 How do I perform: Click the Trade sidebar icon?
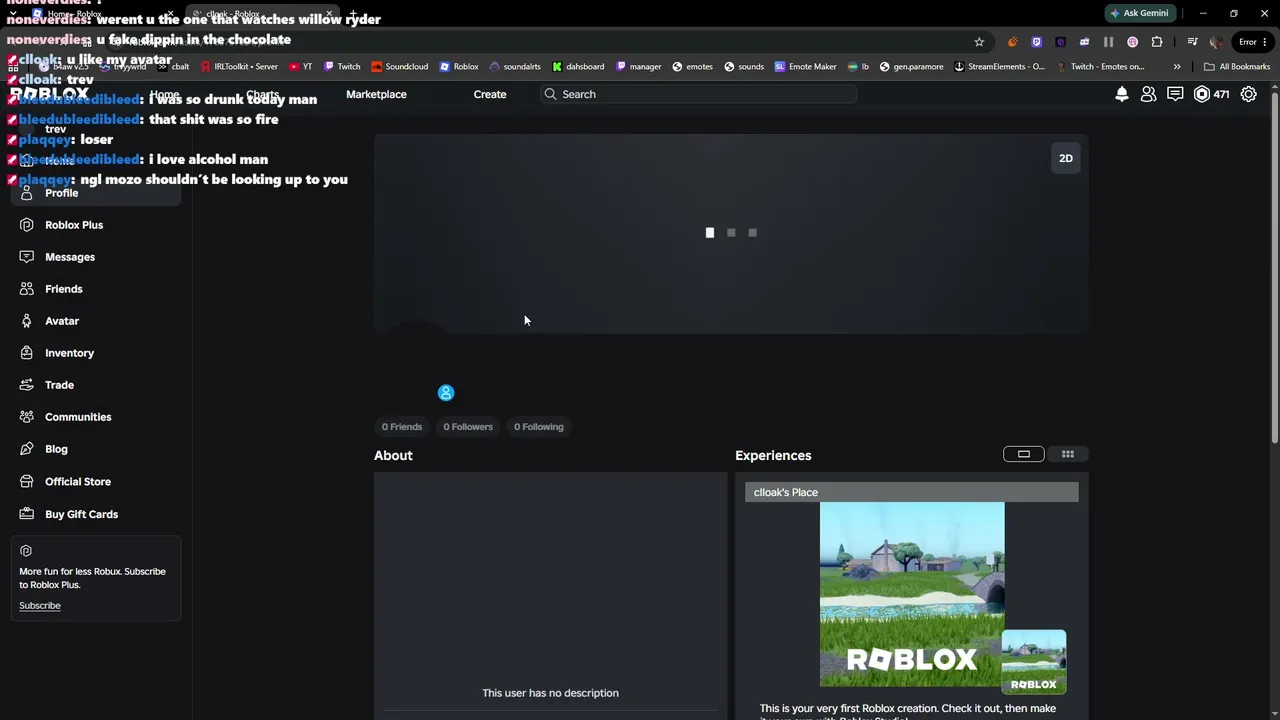(x=26, y=385)
